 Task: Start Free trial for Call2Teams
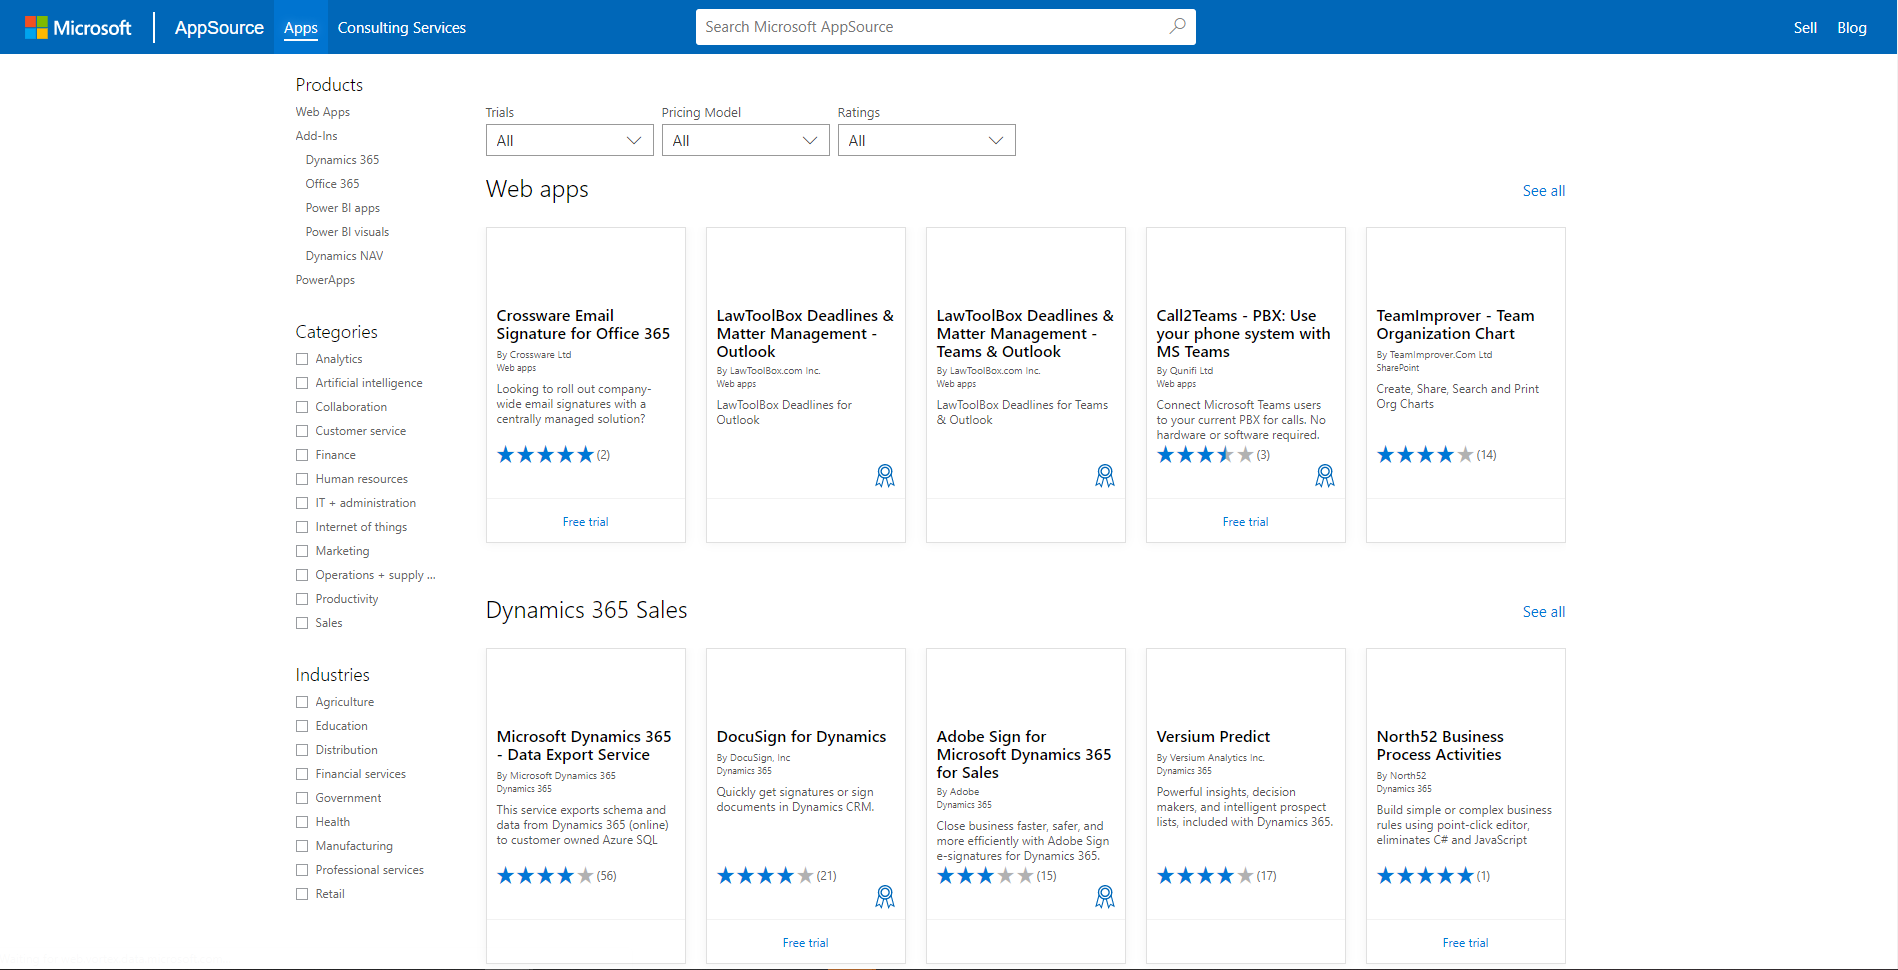1246,522
